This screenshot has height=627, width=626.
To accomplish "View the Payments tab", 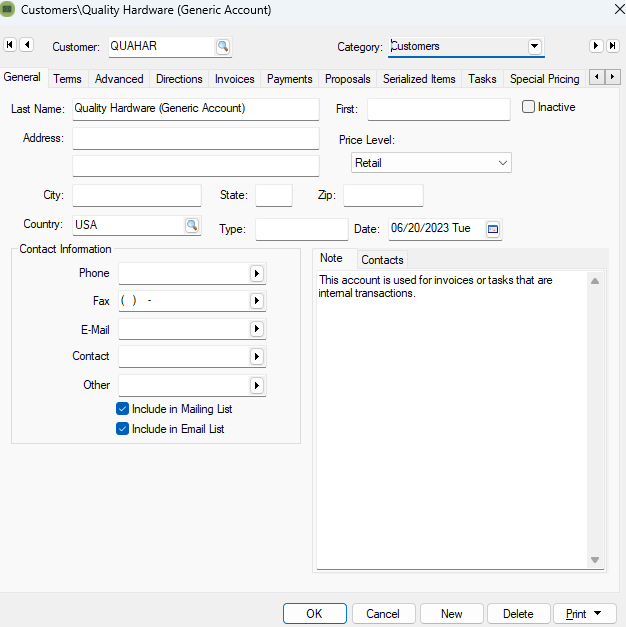I will 290,79.
